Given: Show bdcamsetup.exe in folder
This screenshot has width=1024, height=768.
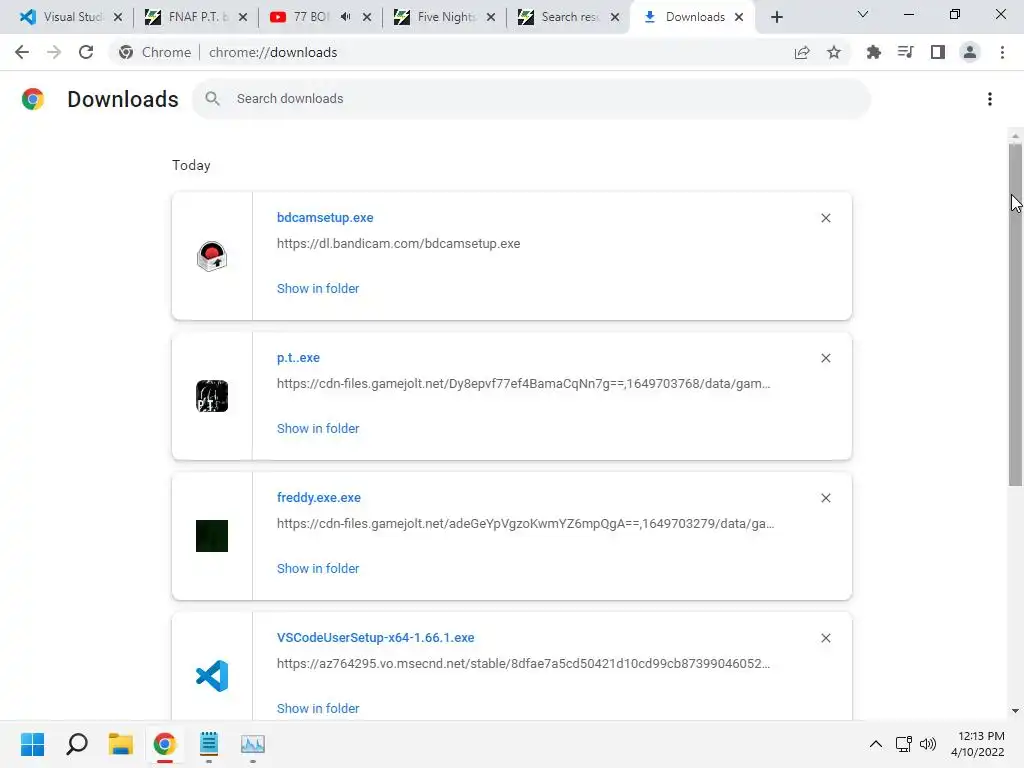Looking at the screenshot, I should (x=318, y=289).
